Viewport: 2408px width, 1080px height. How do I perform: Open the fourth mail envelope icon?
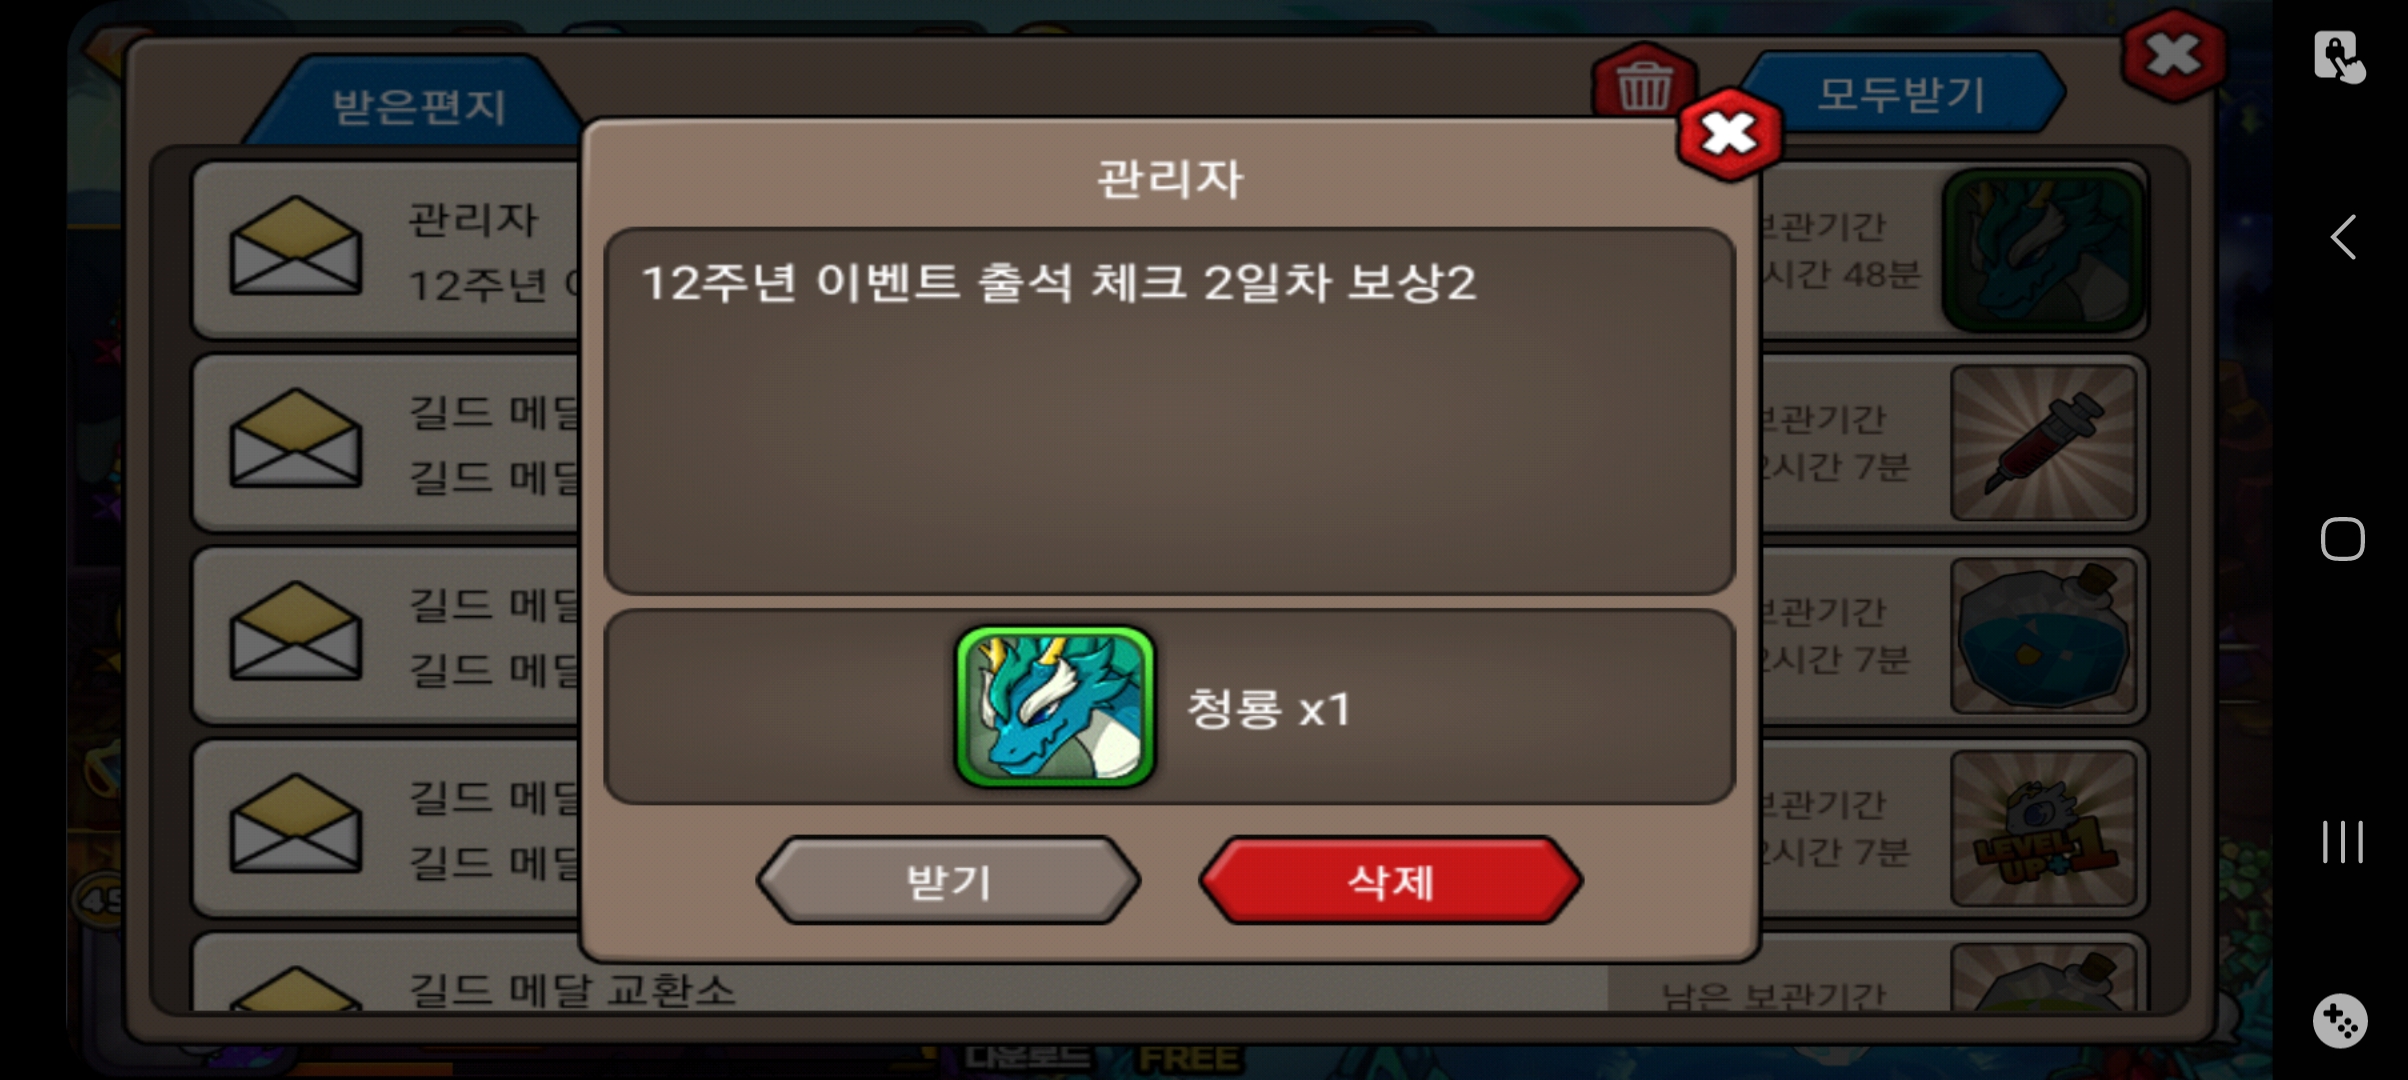click(x=296, y=823)
